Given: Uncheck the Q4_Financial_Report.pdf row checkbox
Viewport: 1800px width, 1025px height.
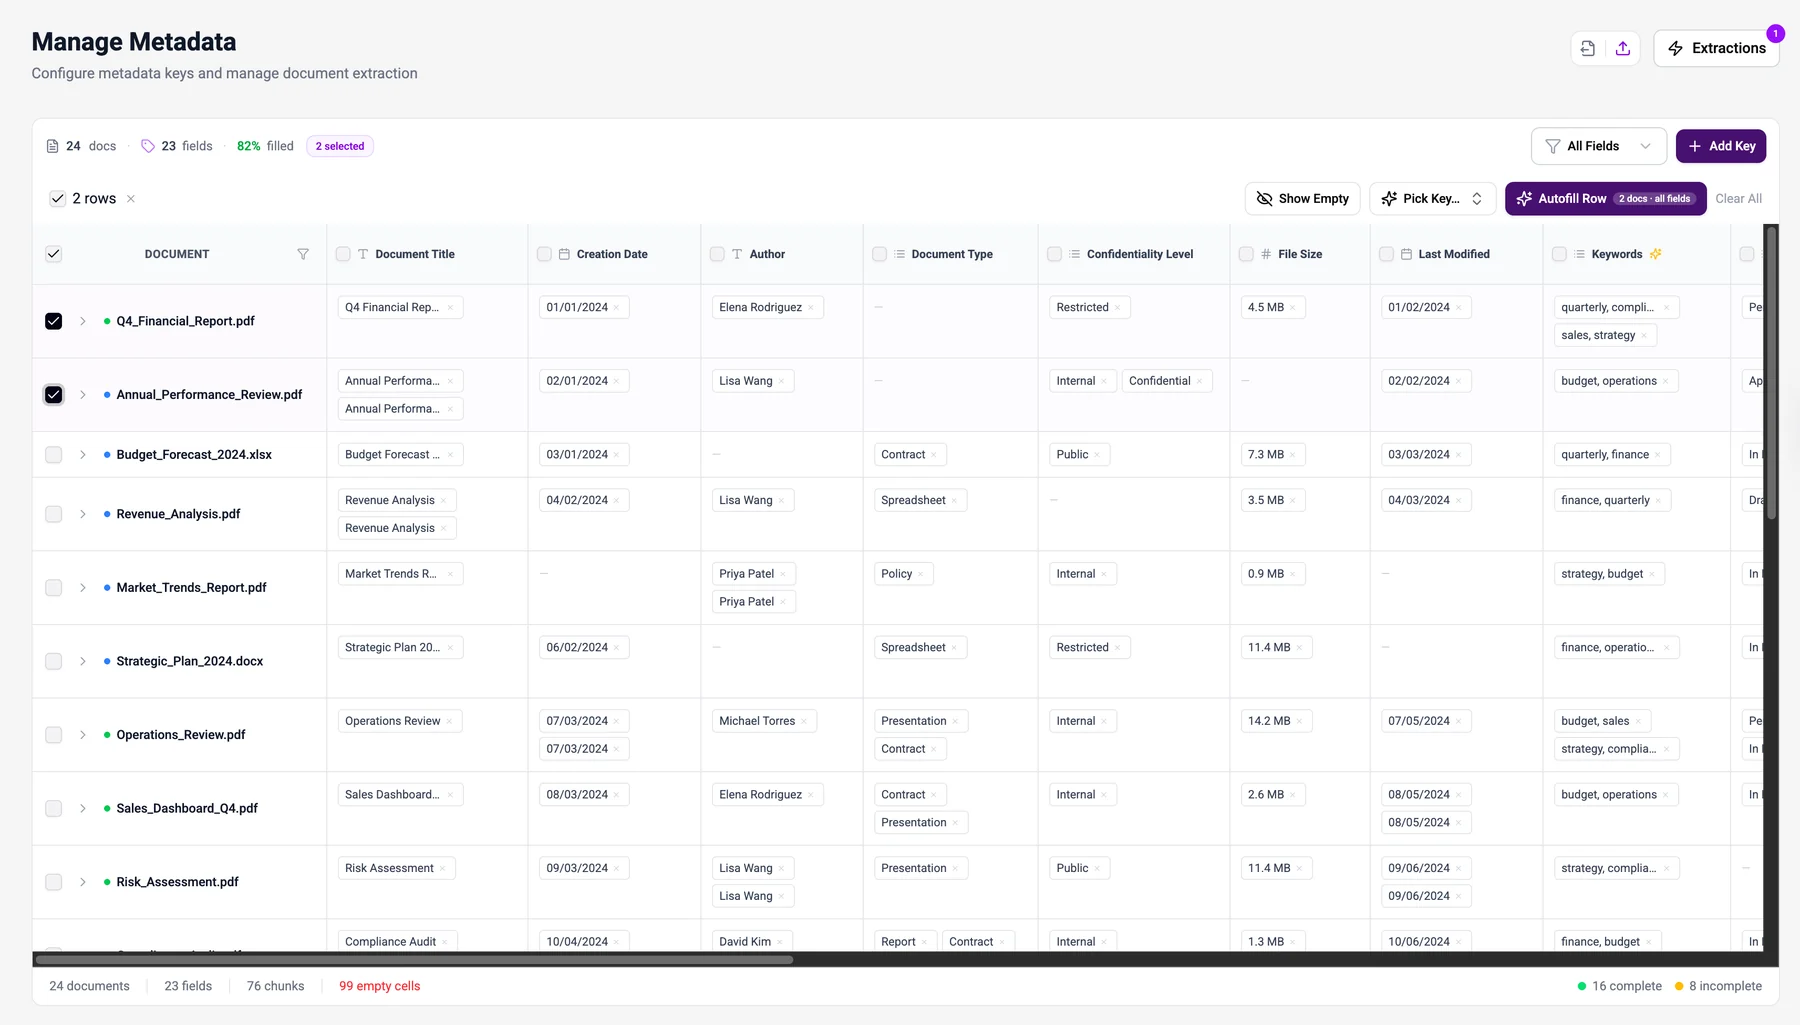Looking at the screenshot, I should [54, 321].
